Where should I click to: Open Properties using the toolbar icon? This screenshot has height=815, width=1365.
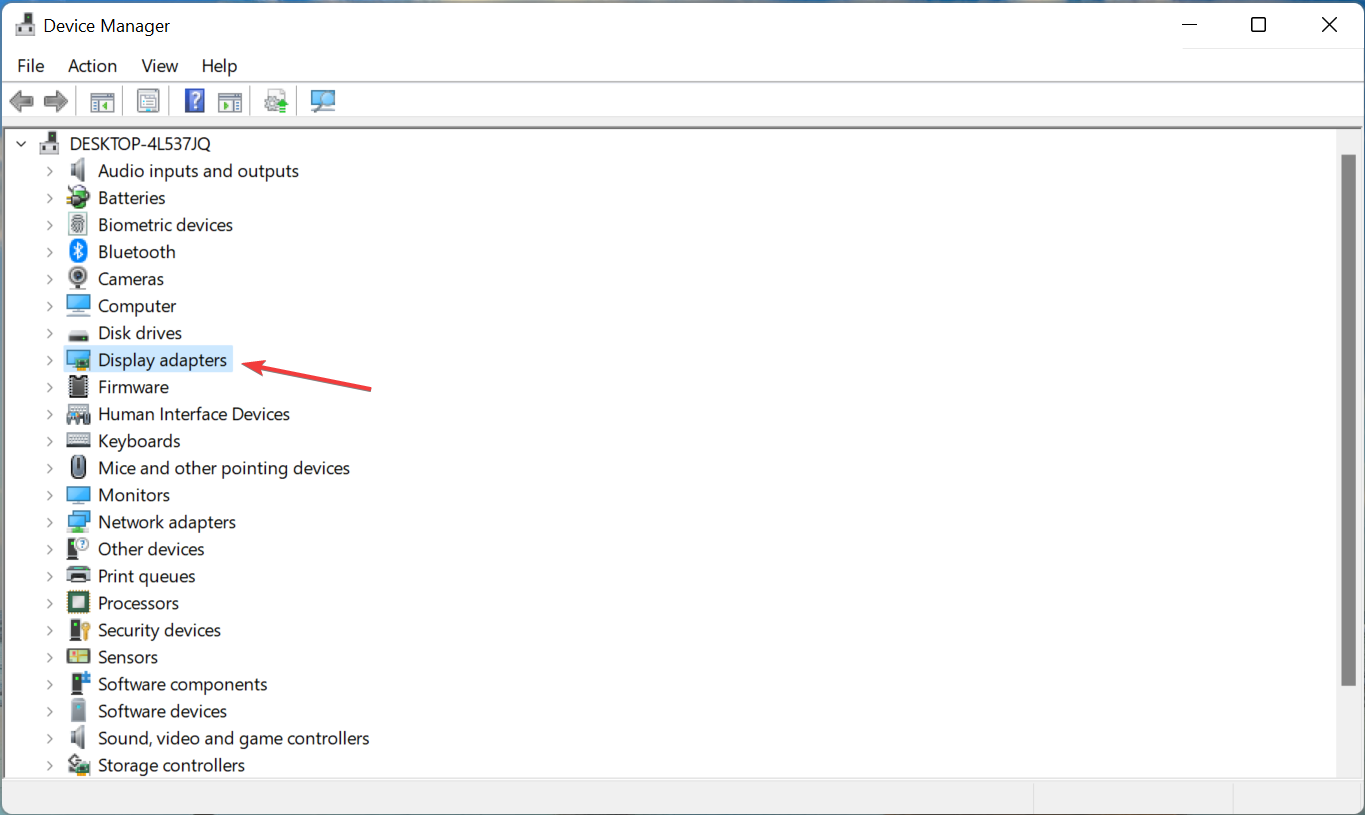[x=147, y=100]
